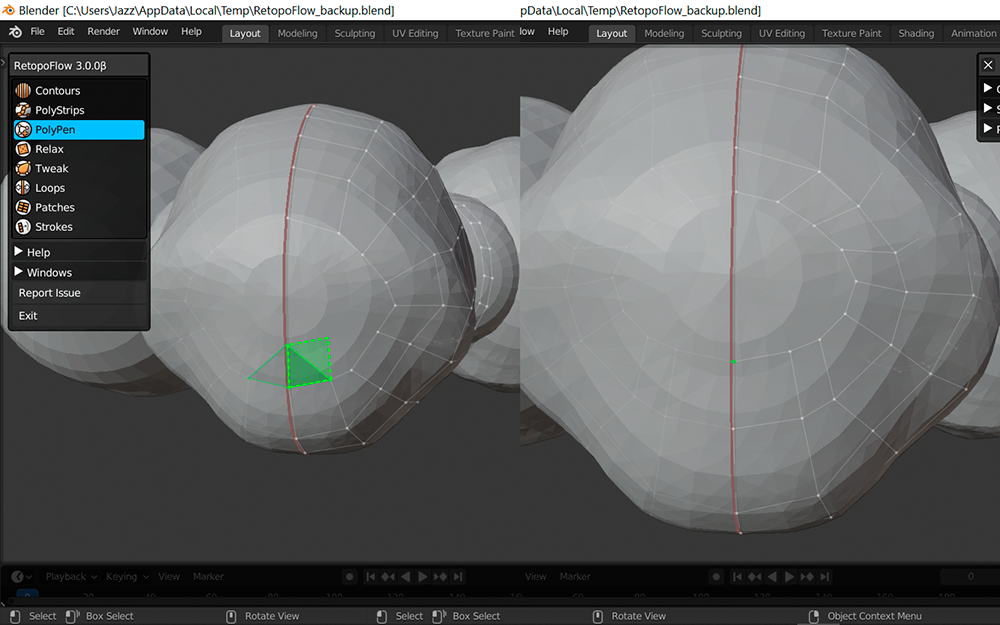1000x625 pixels.
Task: Click Exit to leave RetopoFlow
Action: 79,316
